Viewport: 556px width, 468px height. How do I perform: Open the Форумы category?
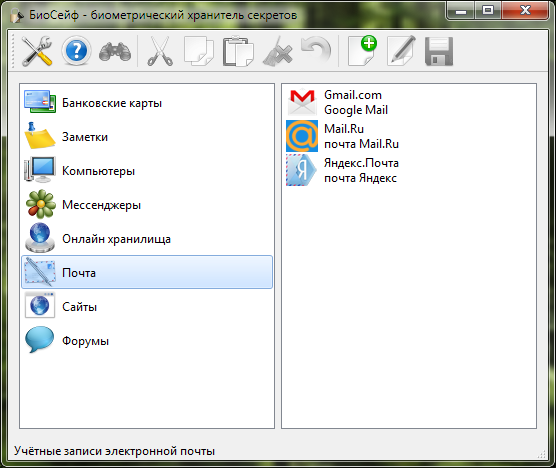pos(147,341)
